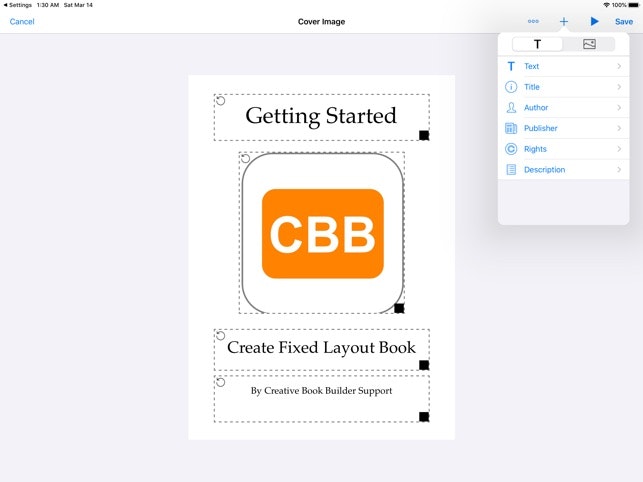
Task: Expand the chevron on the Rights row
Action: pyautogui.click(x=619, y=149)
